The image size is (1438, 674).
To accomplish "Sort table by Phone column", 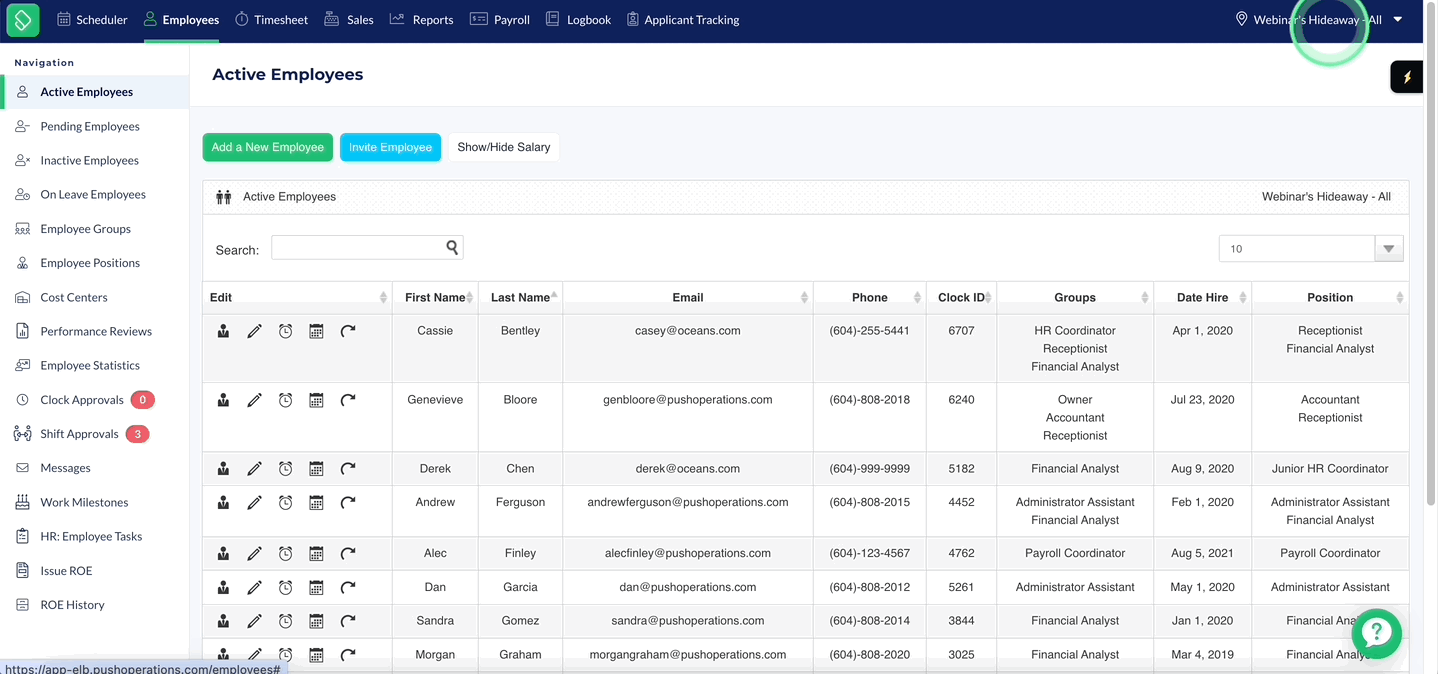I will 870,297.
